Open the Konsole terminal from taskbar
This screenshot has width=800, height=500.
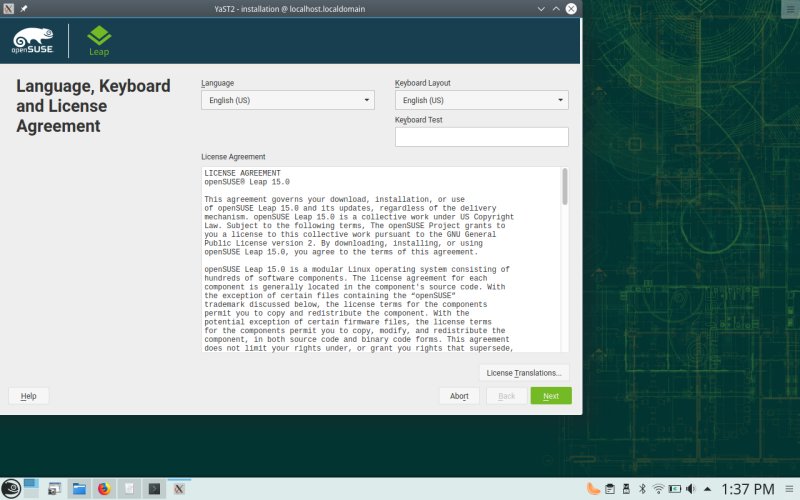click(x=154, y=489)
